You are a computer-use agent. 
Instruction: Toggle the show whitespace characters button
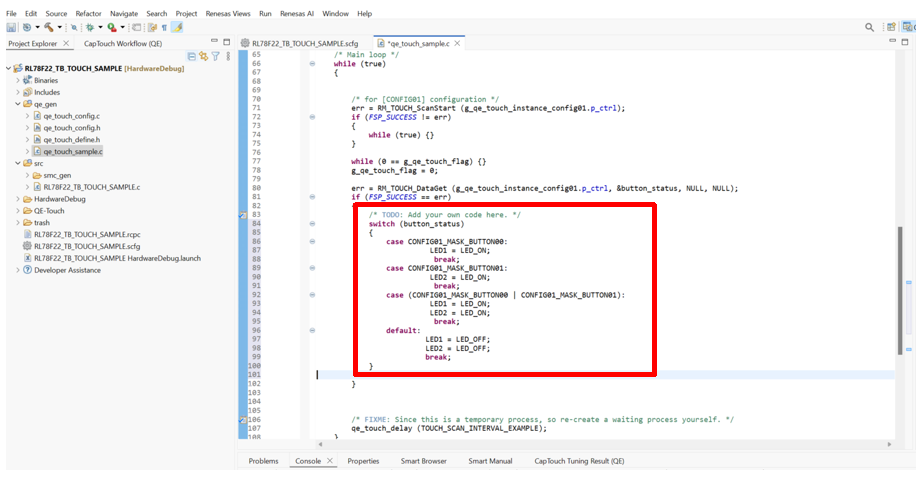[x=164, y=28]
